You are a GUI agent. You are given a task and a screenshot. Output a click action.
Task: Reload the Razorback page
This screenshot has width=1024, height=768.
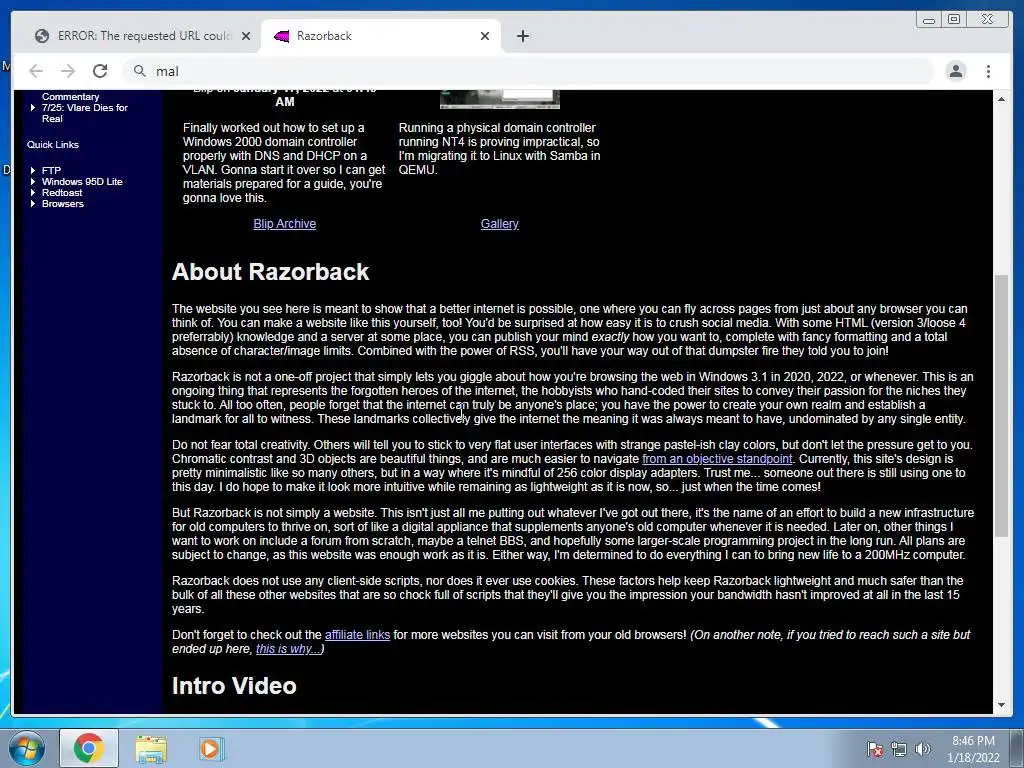pyautogui.click(x=100, y=71)
